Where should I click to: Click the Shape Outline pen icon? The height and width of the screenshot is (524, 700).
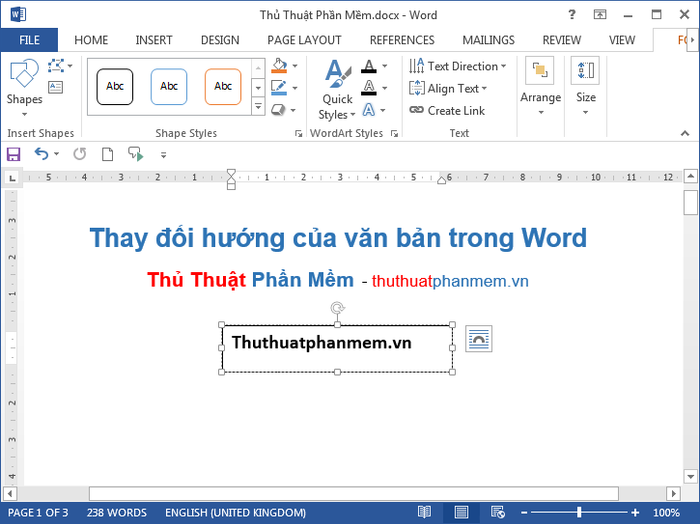(279, 87)
